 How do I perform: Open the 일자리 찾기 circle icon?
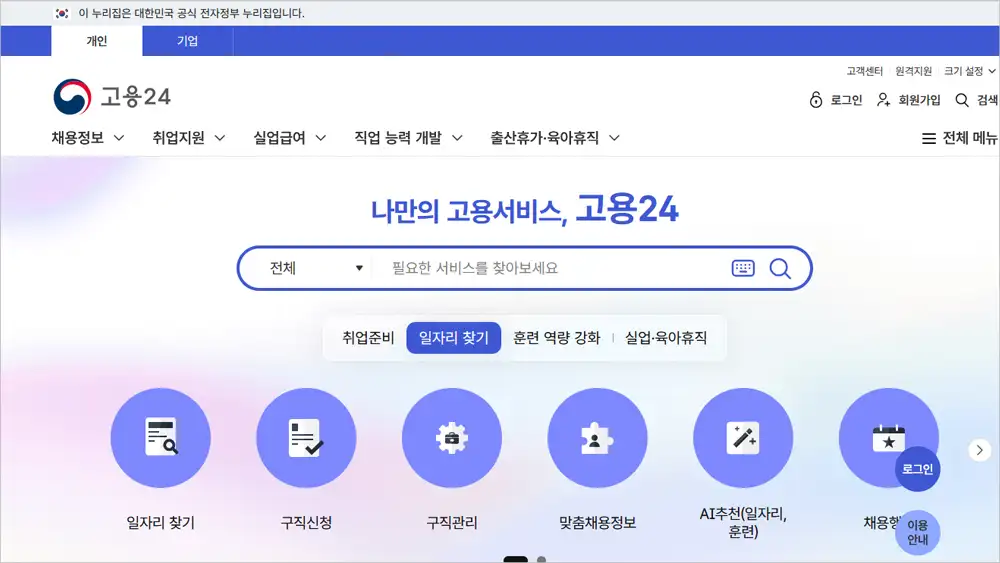point(161,438)
